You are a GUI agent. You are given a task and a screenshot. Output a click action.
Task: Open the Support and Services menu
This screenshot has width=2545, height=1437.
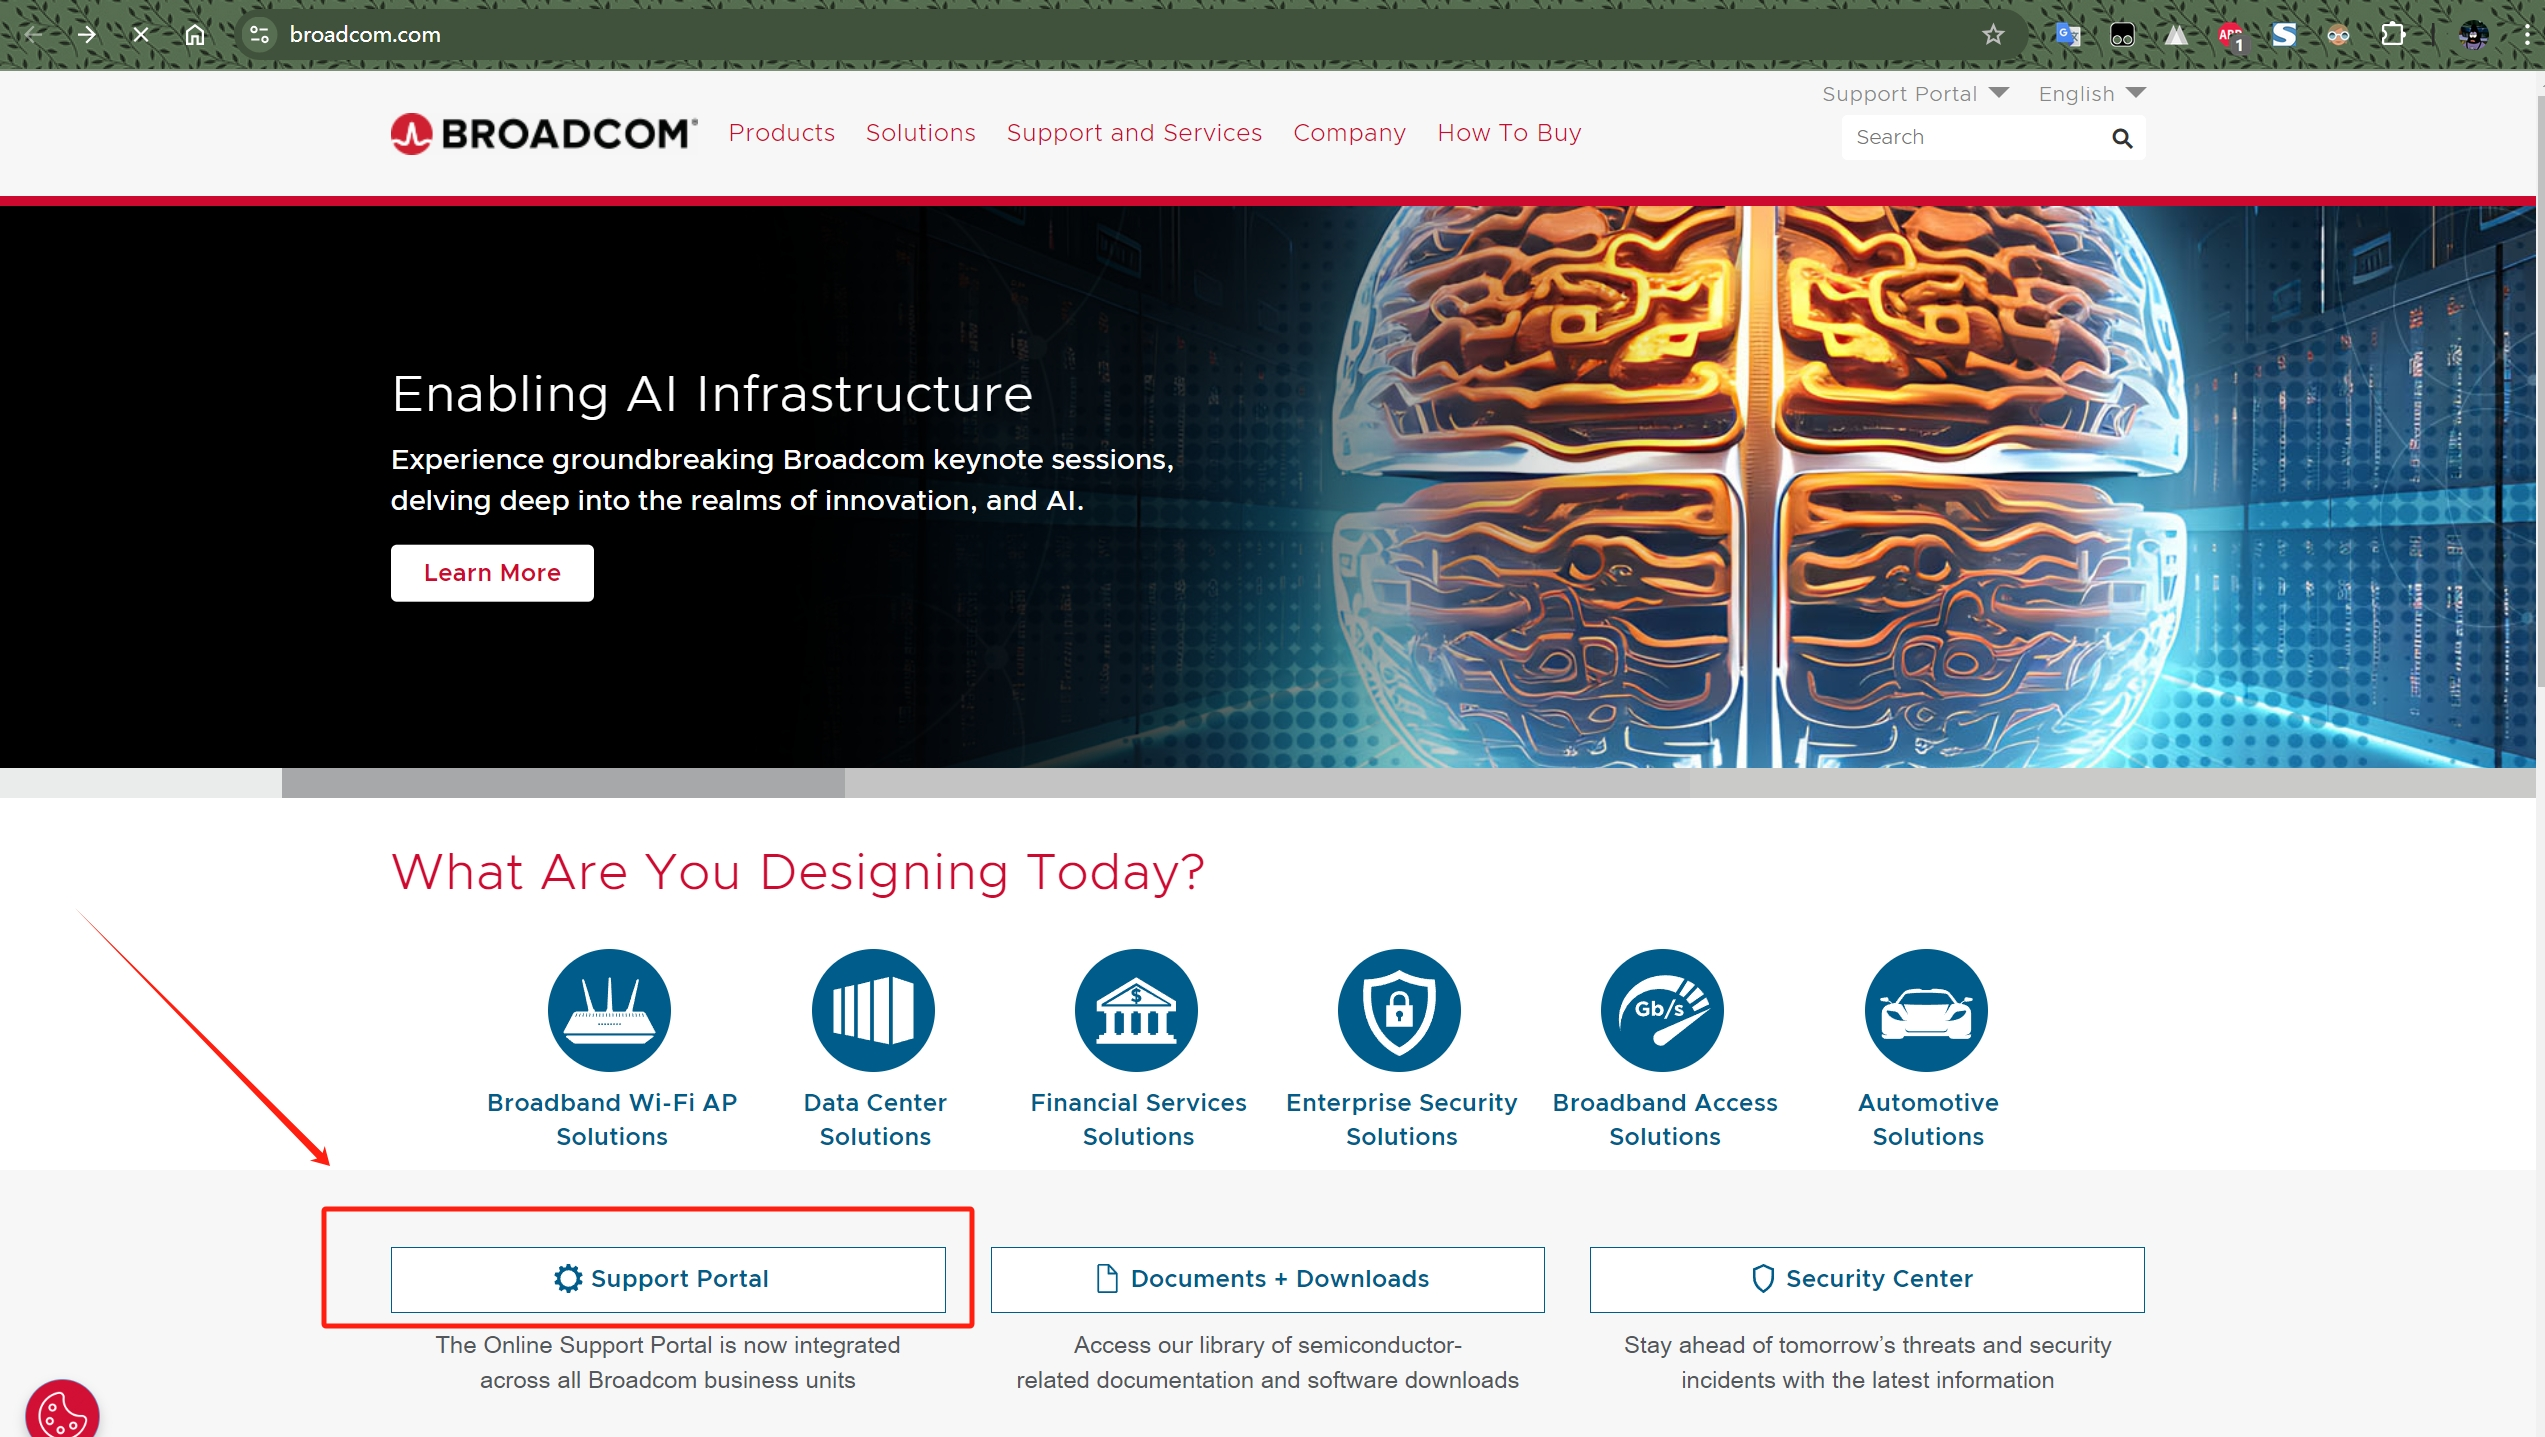(x=1134, y=133)
